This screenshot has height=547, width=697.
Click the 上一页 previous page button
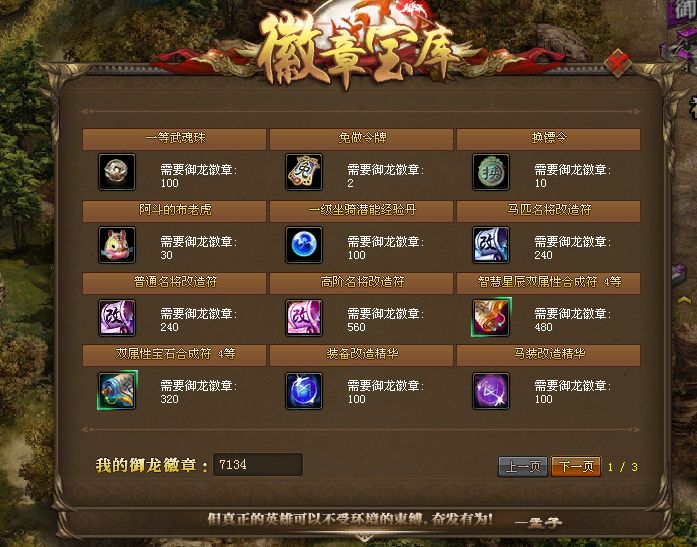[523, 466]
